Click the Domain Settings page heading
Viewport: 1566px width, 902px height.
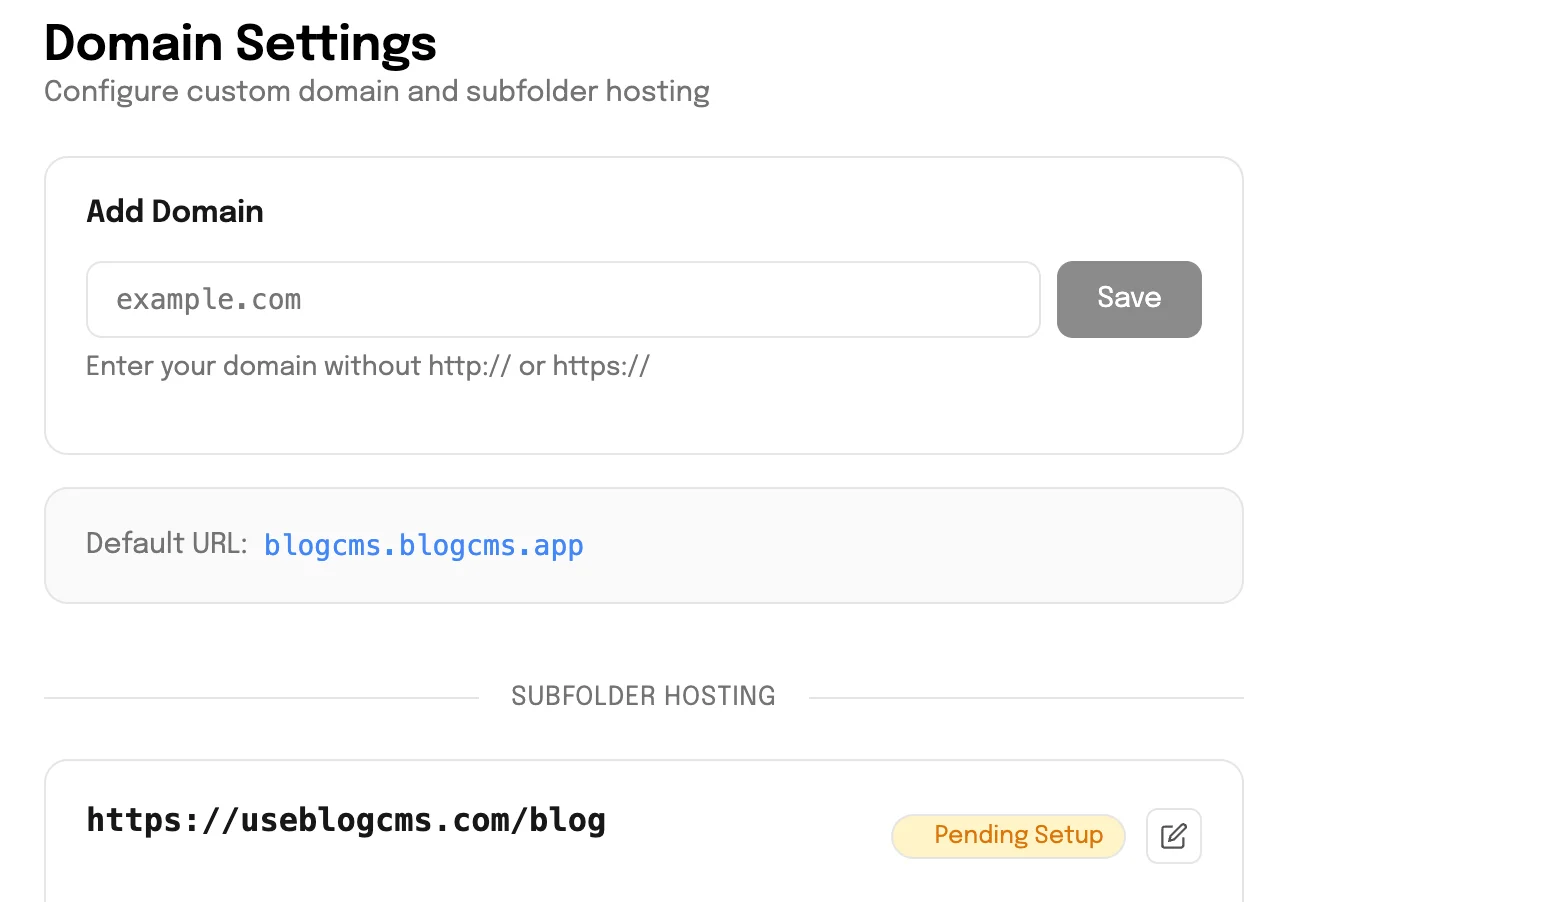click(x=240, y=43)
